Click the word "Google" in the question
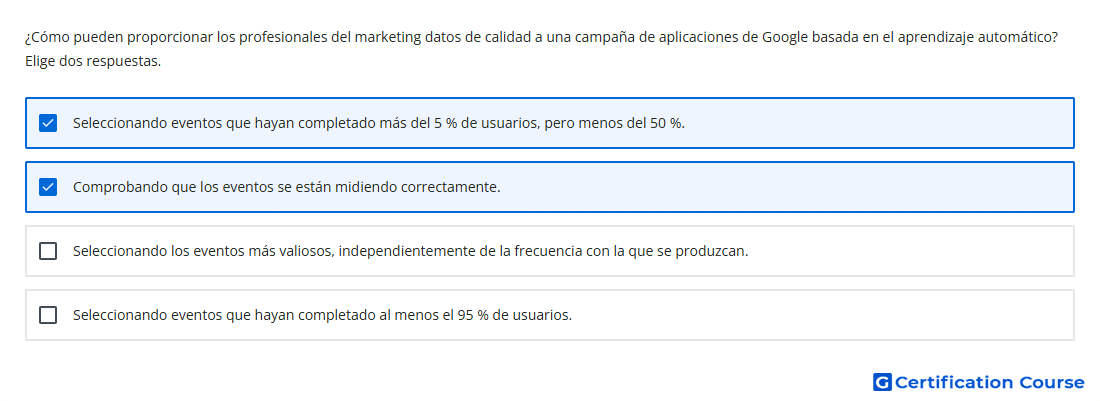The height and width of the screenshot is (401, 1100). 784,37
